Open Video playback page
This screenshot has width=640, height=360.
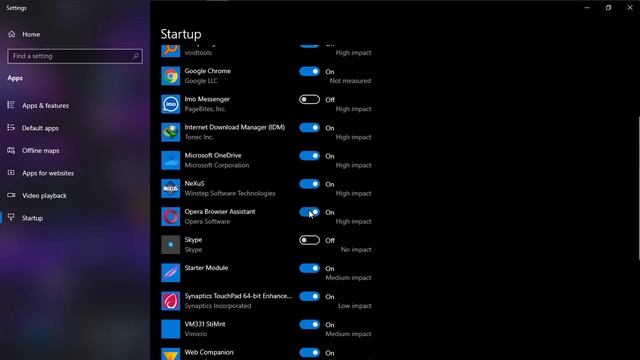(75, 195)
